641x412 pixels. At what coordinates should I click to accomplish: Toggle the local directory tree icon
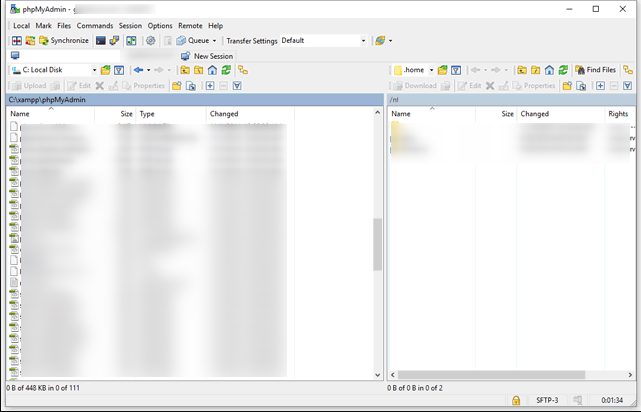click(x=243, y=70)
